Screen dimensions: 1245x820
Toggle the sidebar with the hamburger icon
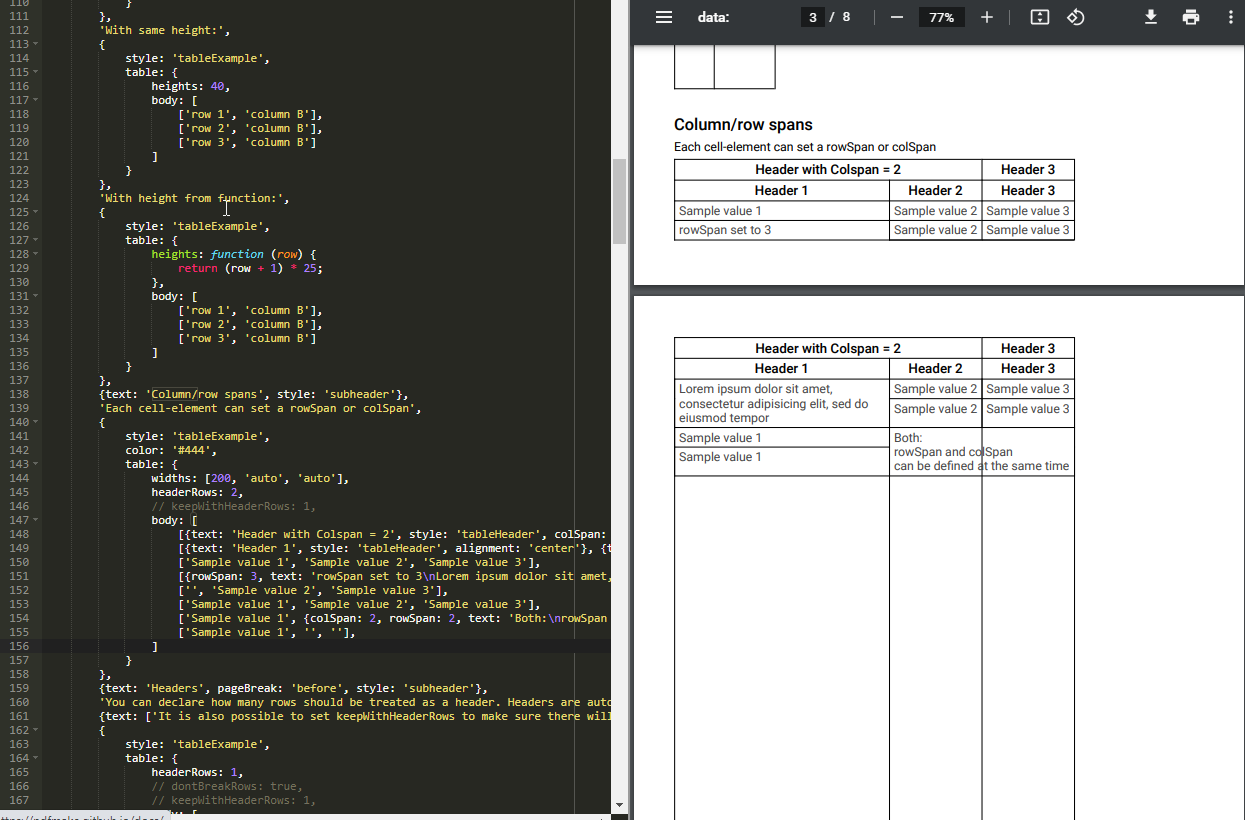[664, 16]
